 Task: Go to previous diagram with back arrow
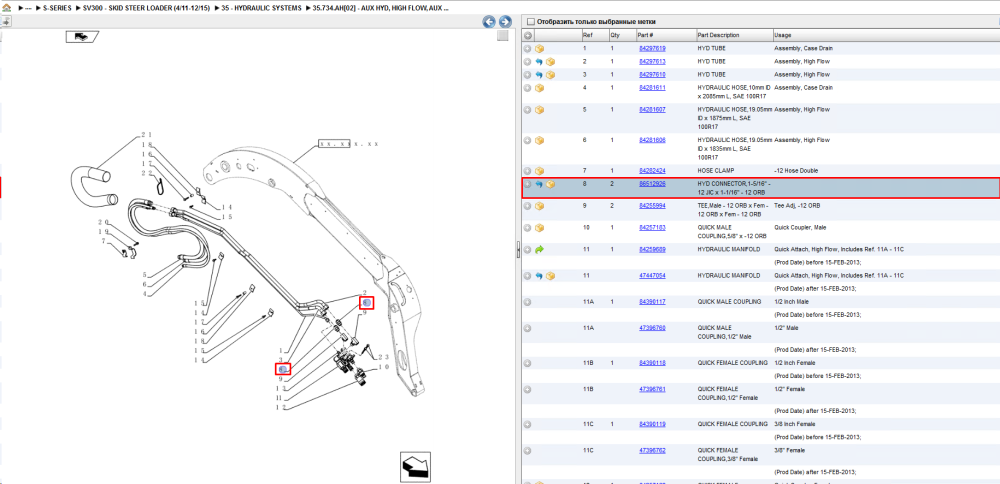point(489,22)
